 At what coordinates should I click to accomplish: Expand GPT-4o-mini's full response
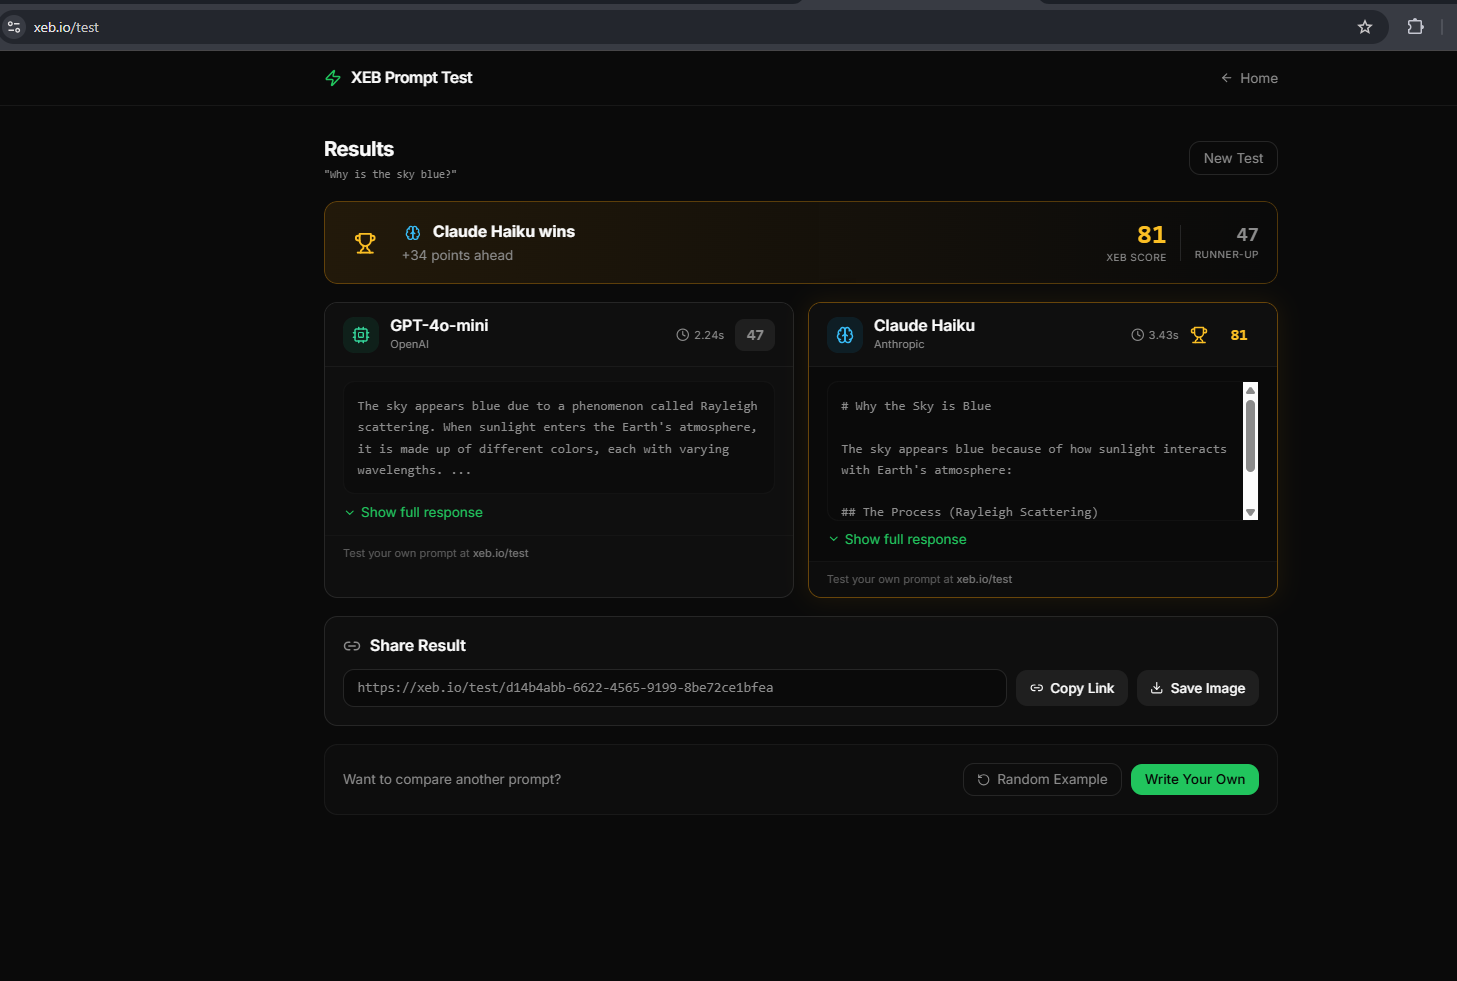413,512
